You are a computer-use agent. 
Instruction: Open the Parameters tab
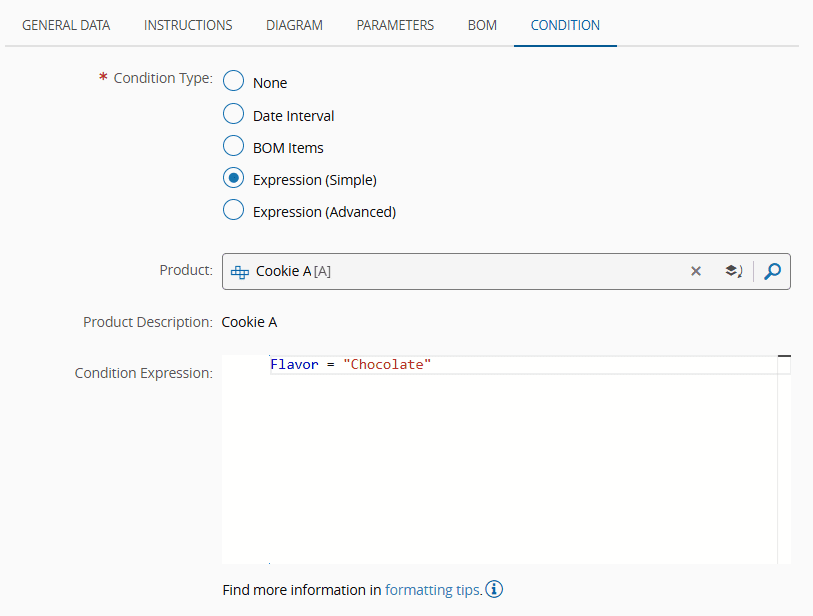[395, 25]
